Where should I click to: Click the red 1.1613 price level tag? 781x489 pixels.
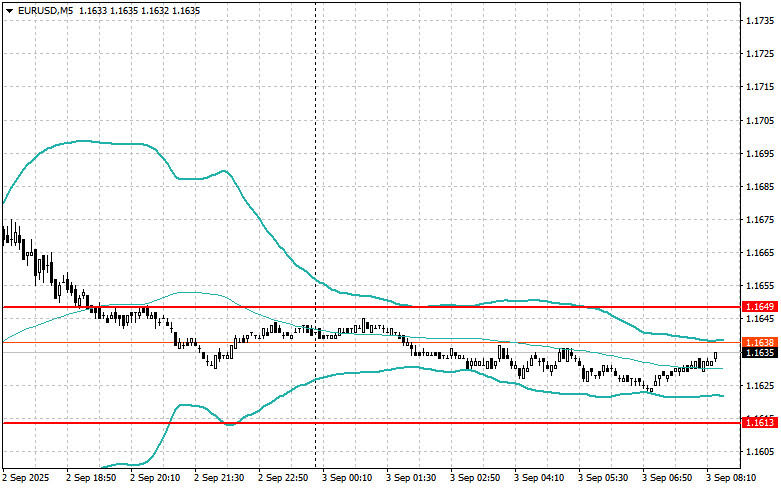(760, 423)
